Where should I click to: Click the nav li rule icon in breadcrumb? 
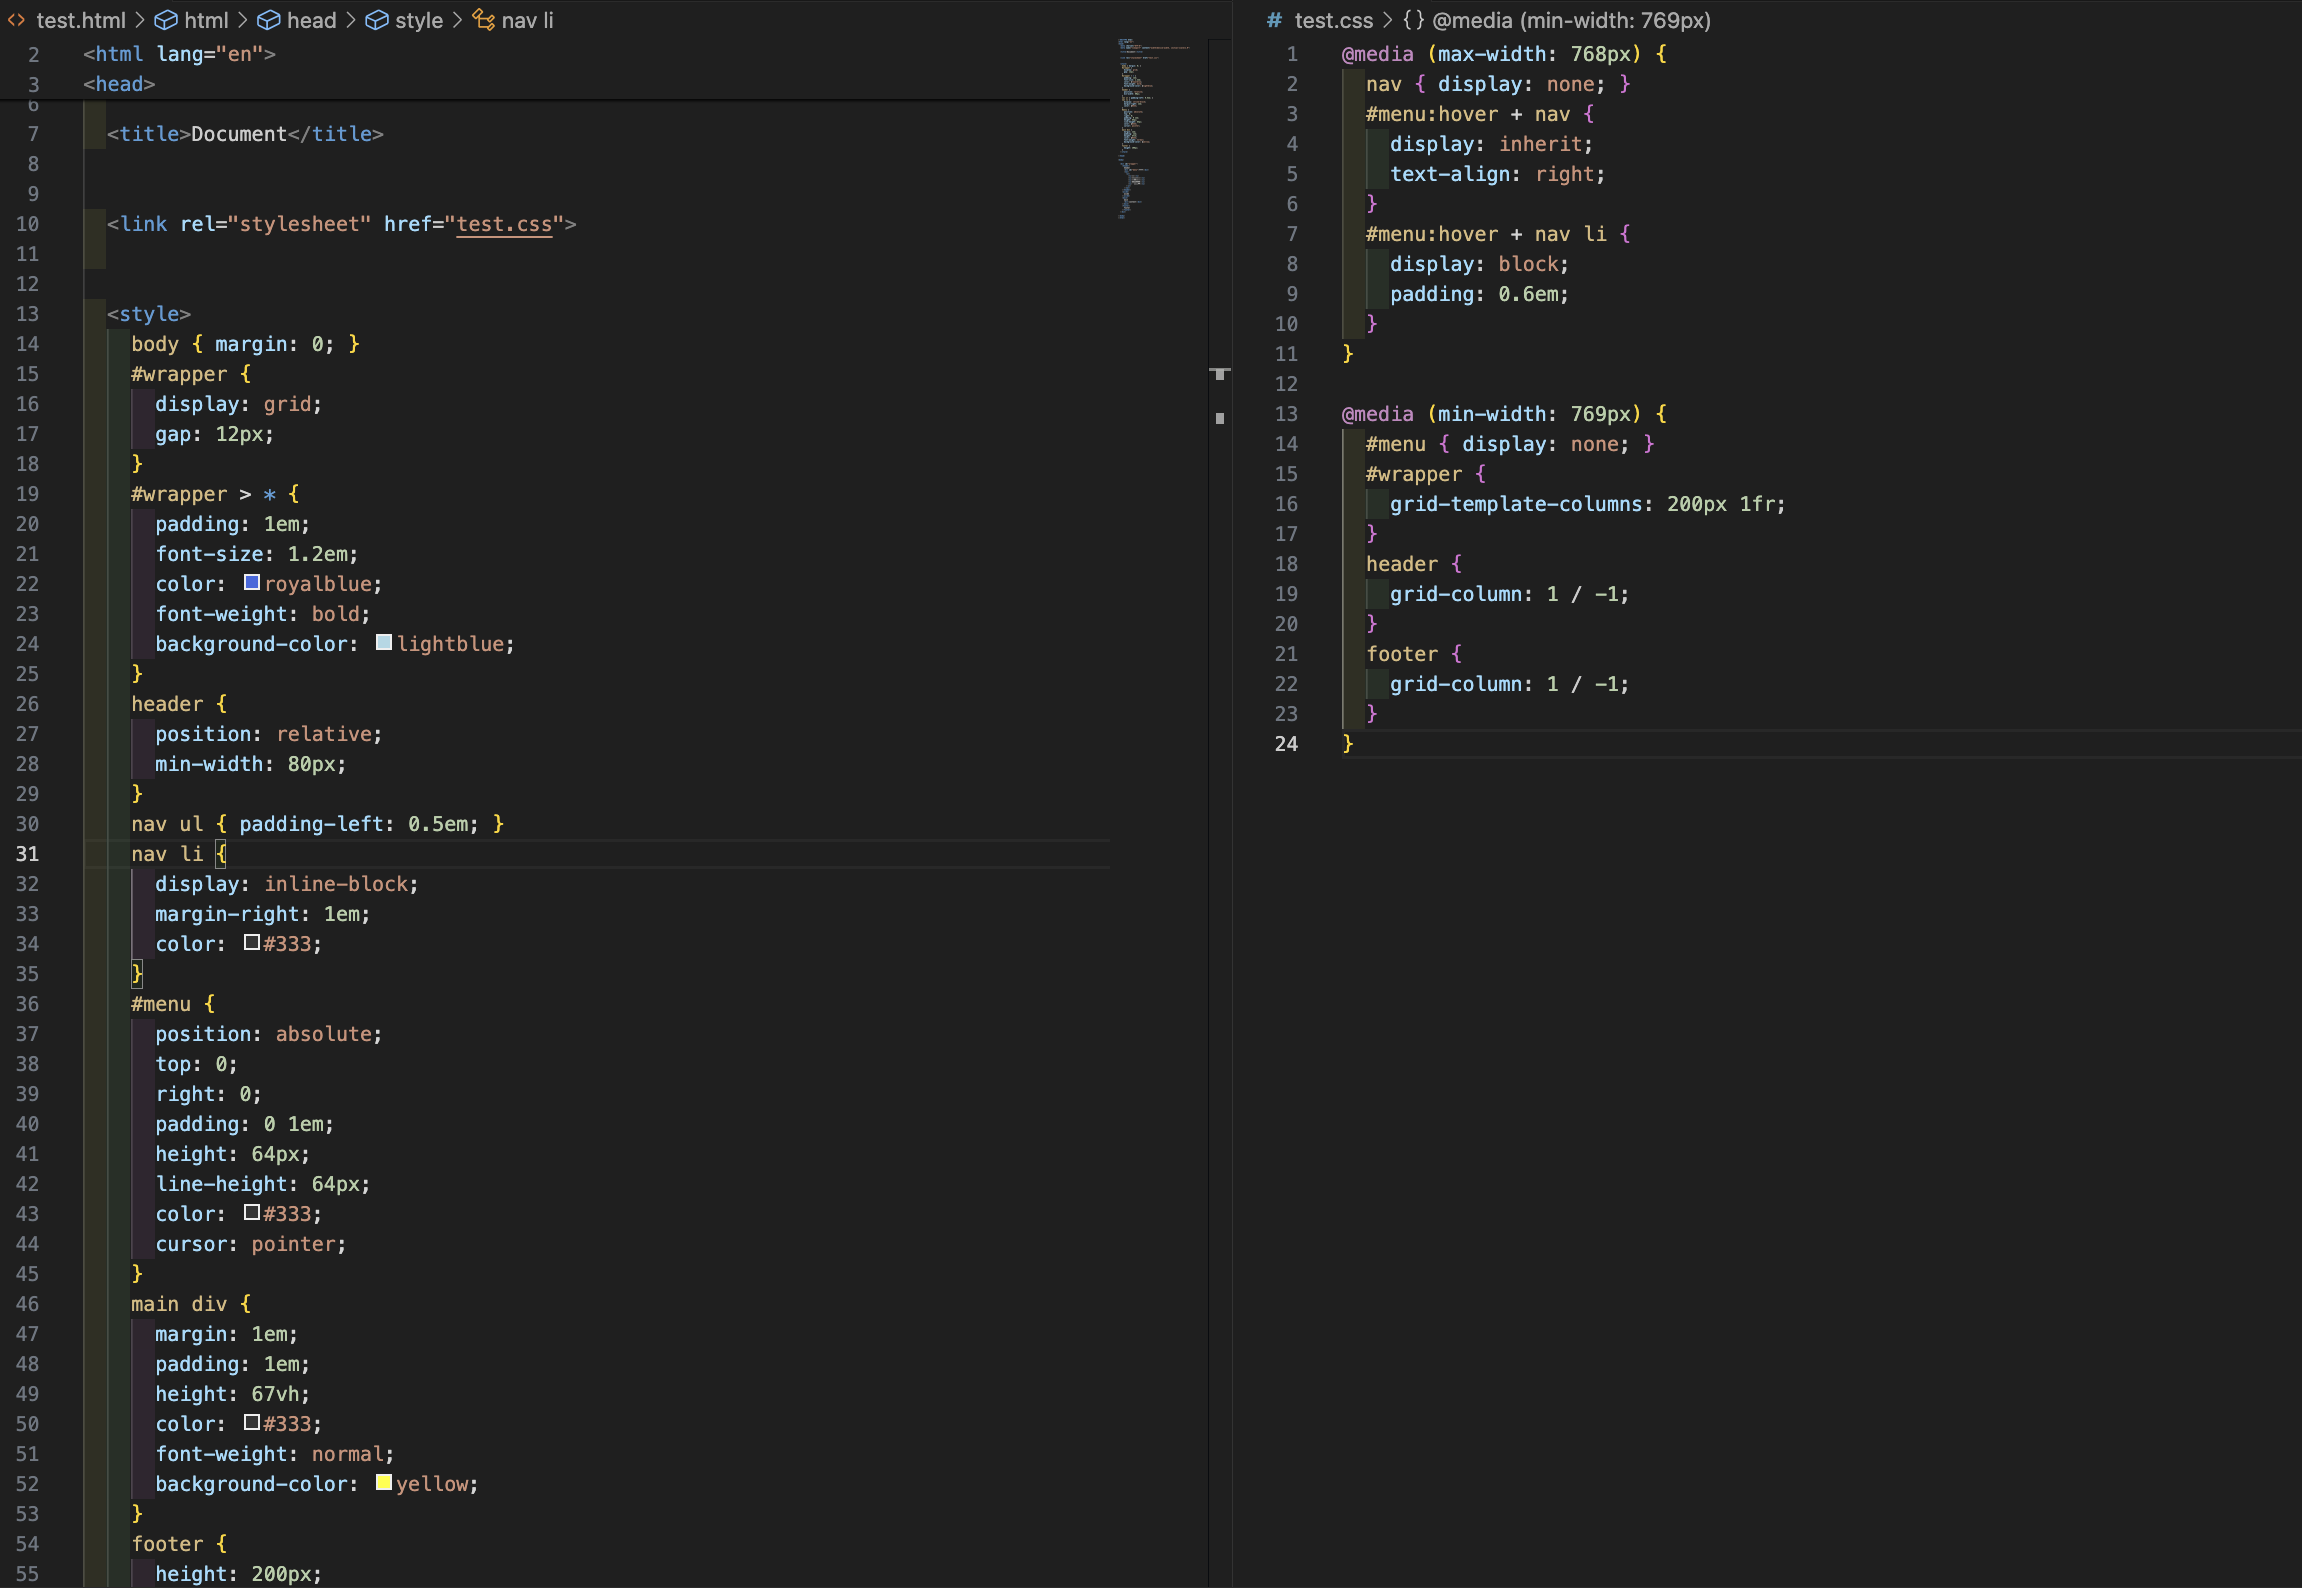tap(483, 20)
